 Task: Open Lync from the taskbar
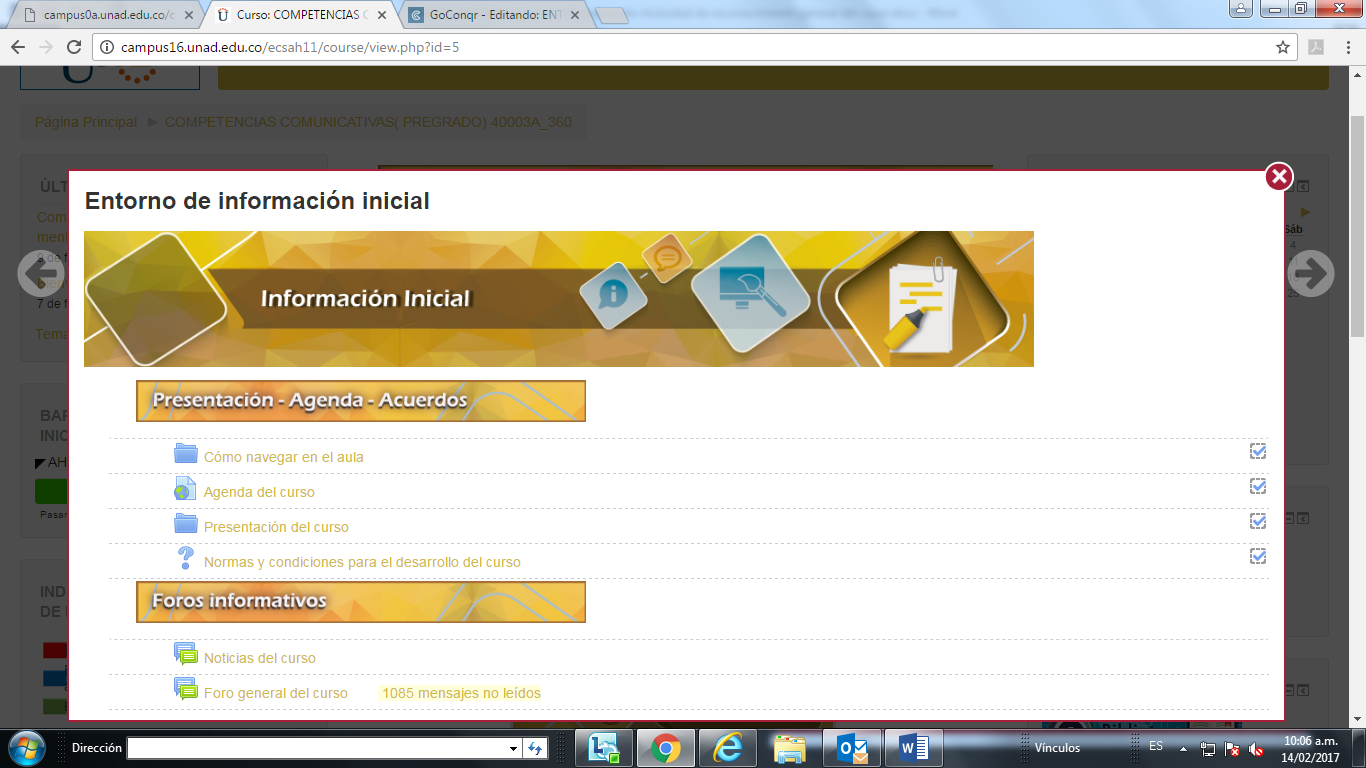click(604, 748)
